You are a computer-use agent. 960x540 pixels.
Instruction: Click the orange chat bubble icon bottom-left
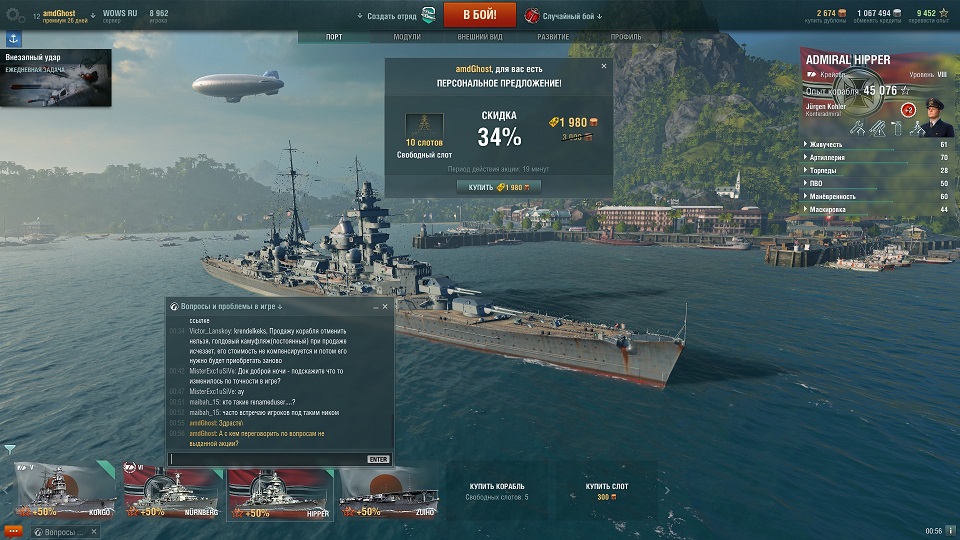[x=13, y=531]
